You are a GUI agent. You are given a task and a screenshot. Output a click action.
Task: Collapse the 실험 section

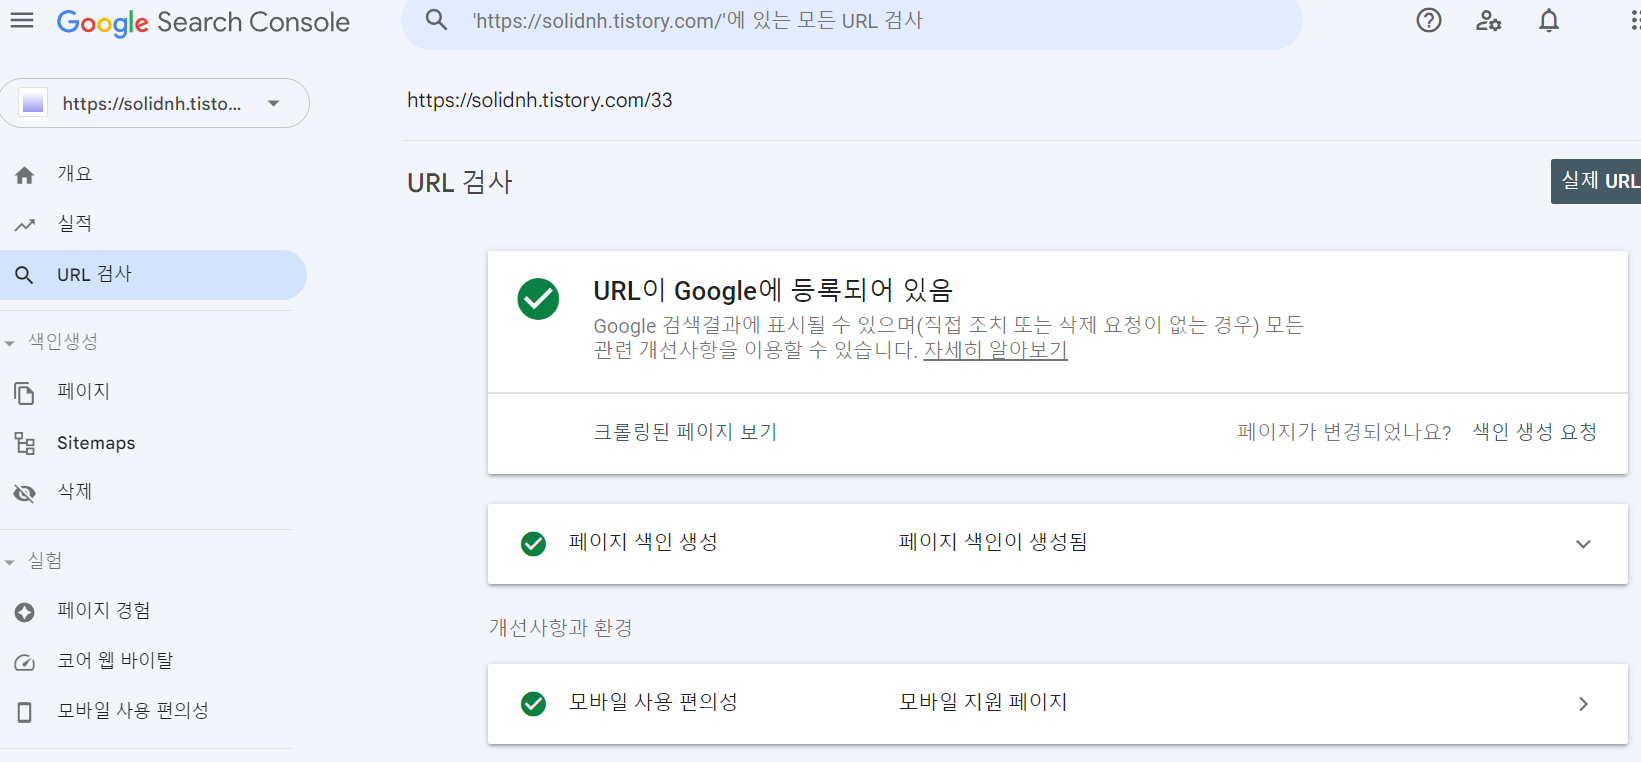10,562
